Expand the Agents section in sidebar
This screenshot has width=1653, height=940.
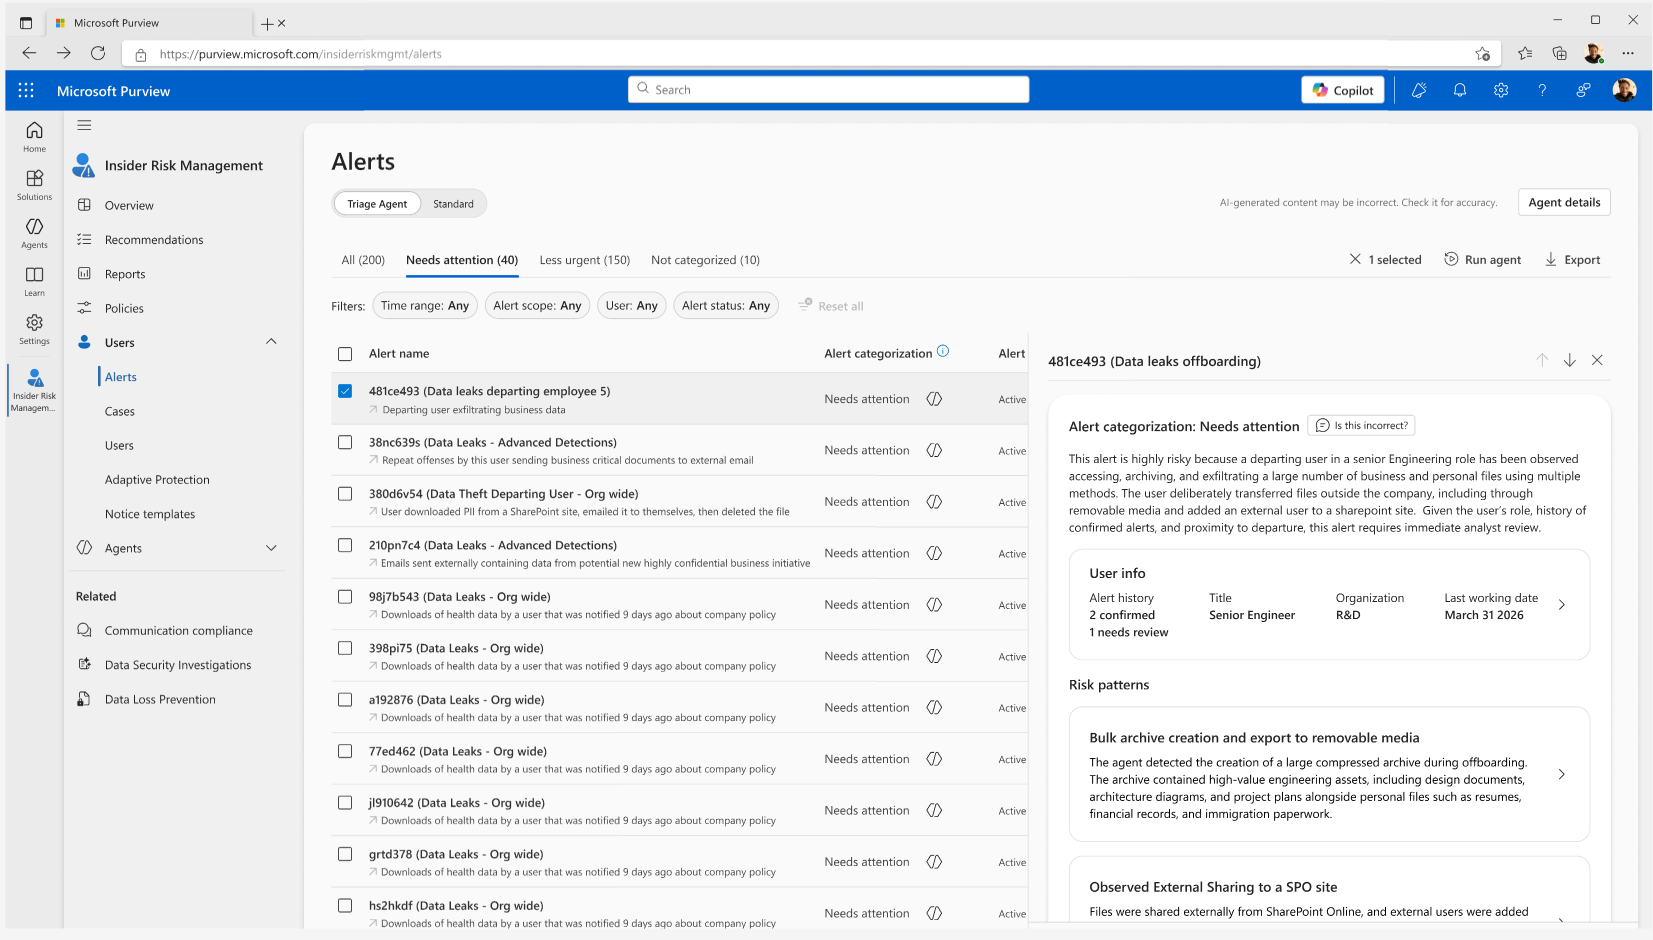click(x=271, y=548)
